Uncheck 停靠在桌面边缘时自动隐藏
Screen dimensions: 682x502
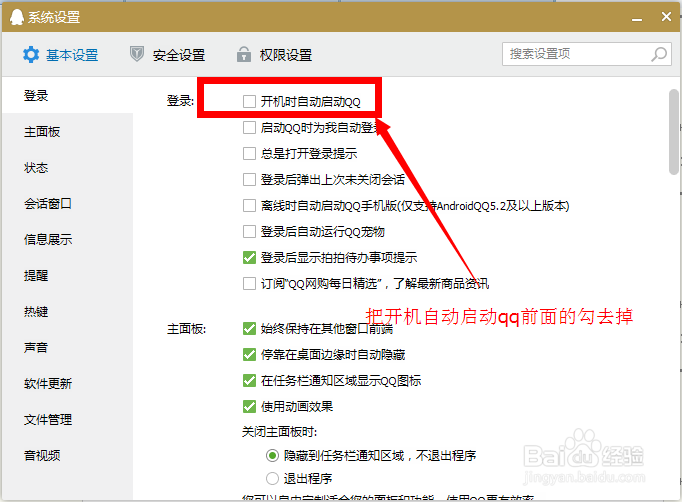249,355
